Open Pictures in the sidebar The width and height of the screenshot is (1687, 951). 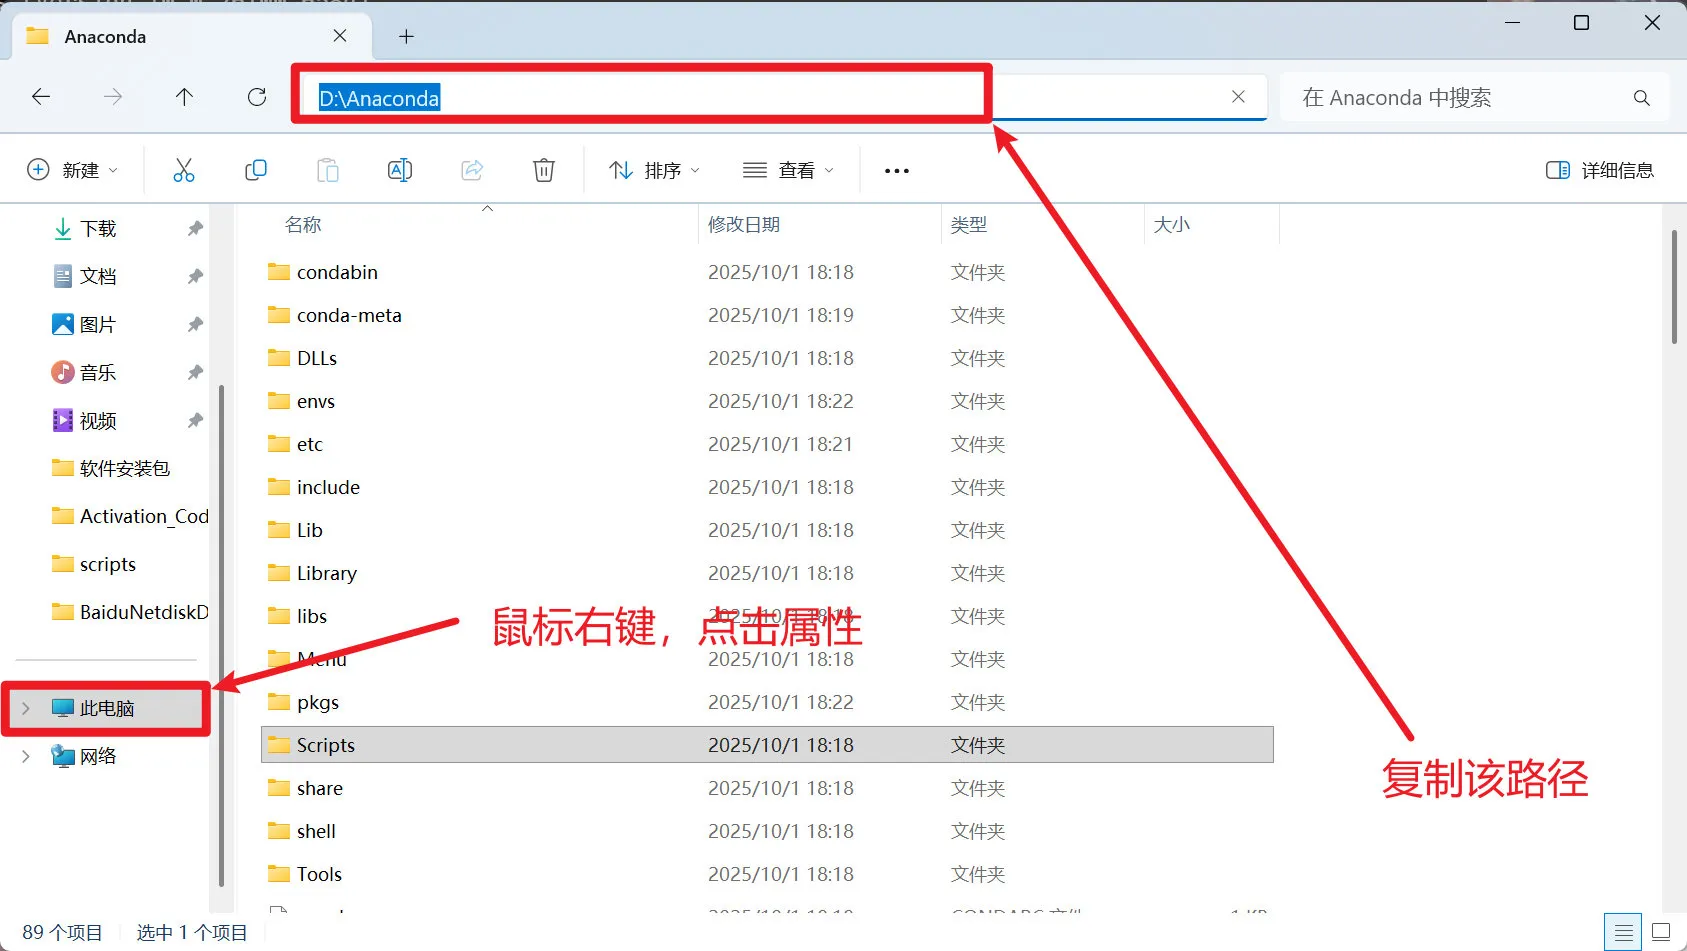98,324
